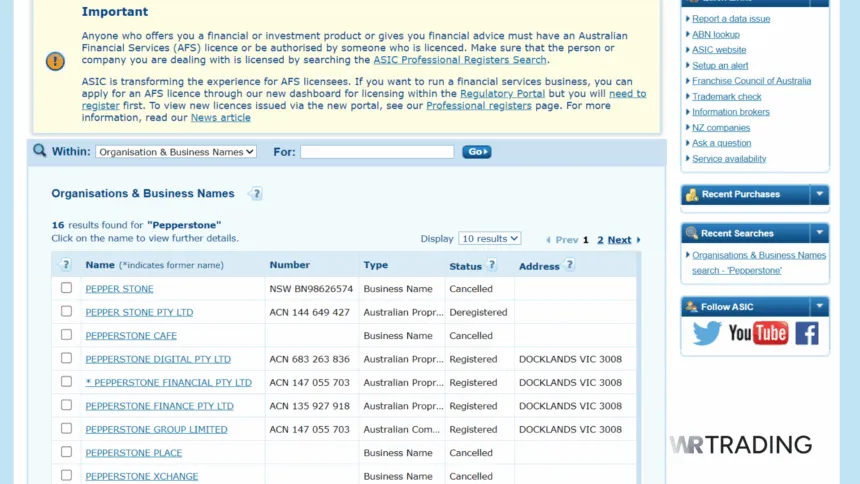Open the Facebook icon under Follow ASIC
The image size is (860, 484).
pos(807,333)
